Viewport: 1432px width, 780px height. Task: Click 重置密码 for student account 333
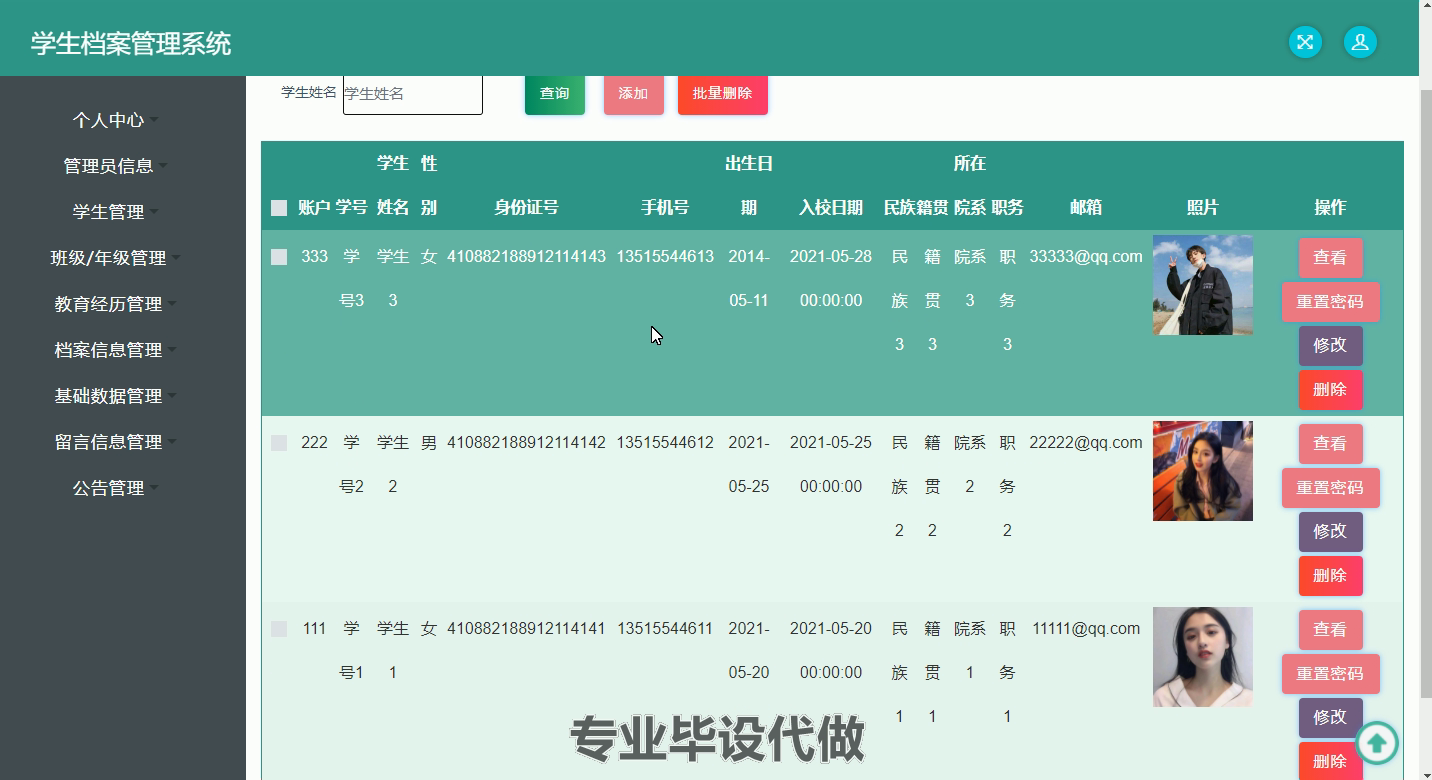[x=1330, y=302]
